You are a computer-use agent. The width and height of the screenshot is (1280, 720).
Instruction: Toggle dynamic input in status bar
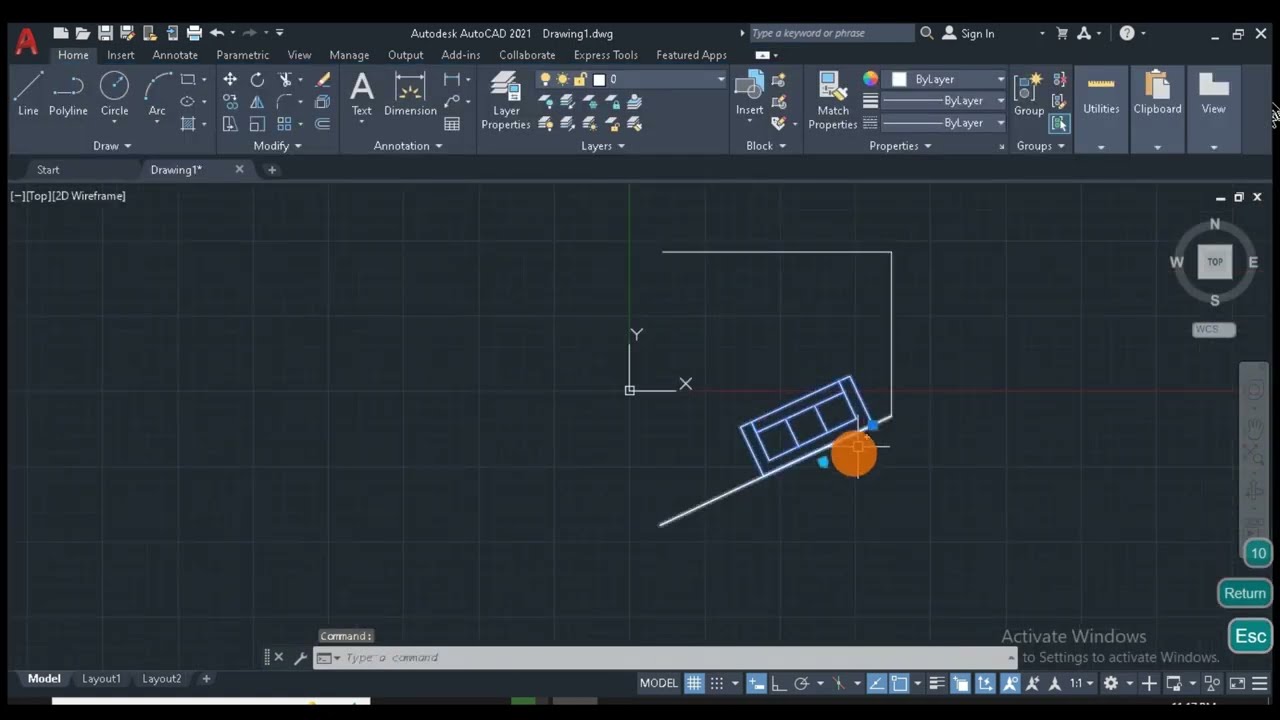757,684
